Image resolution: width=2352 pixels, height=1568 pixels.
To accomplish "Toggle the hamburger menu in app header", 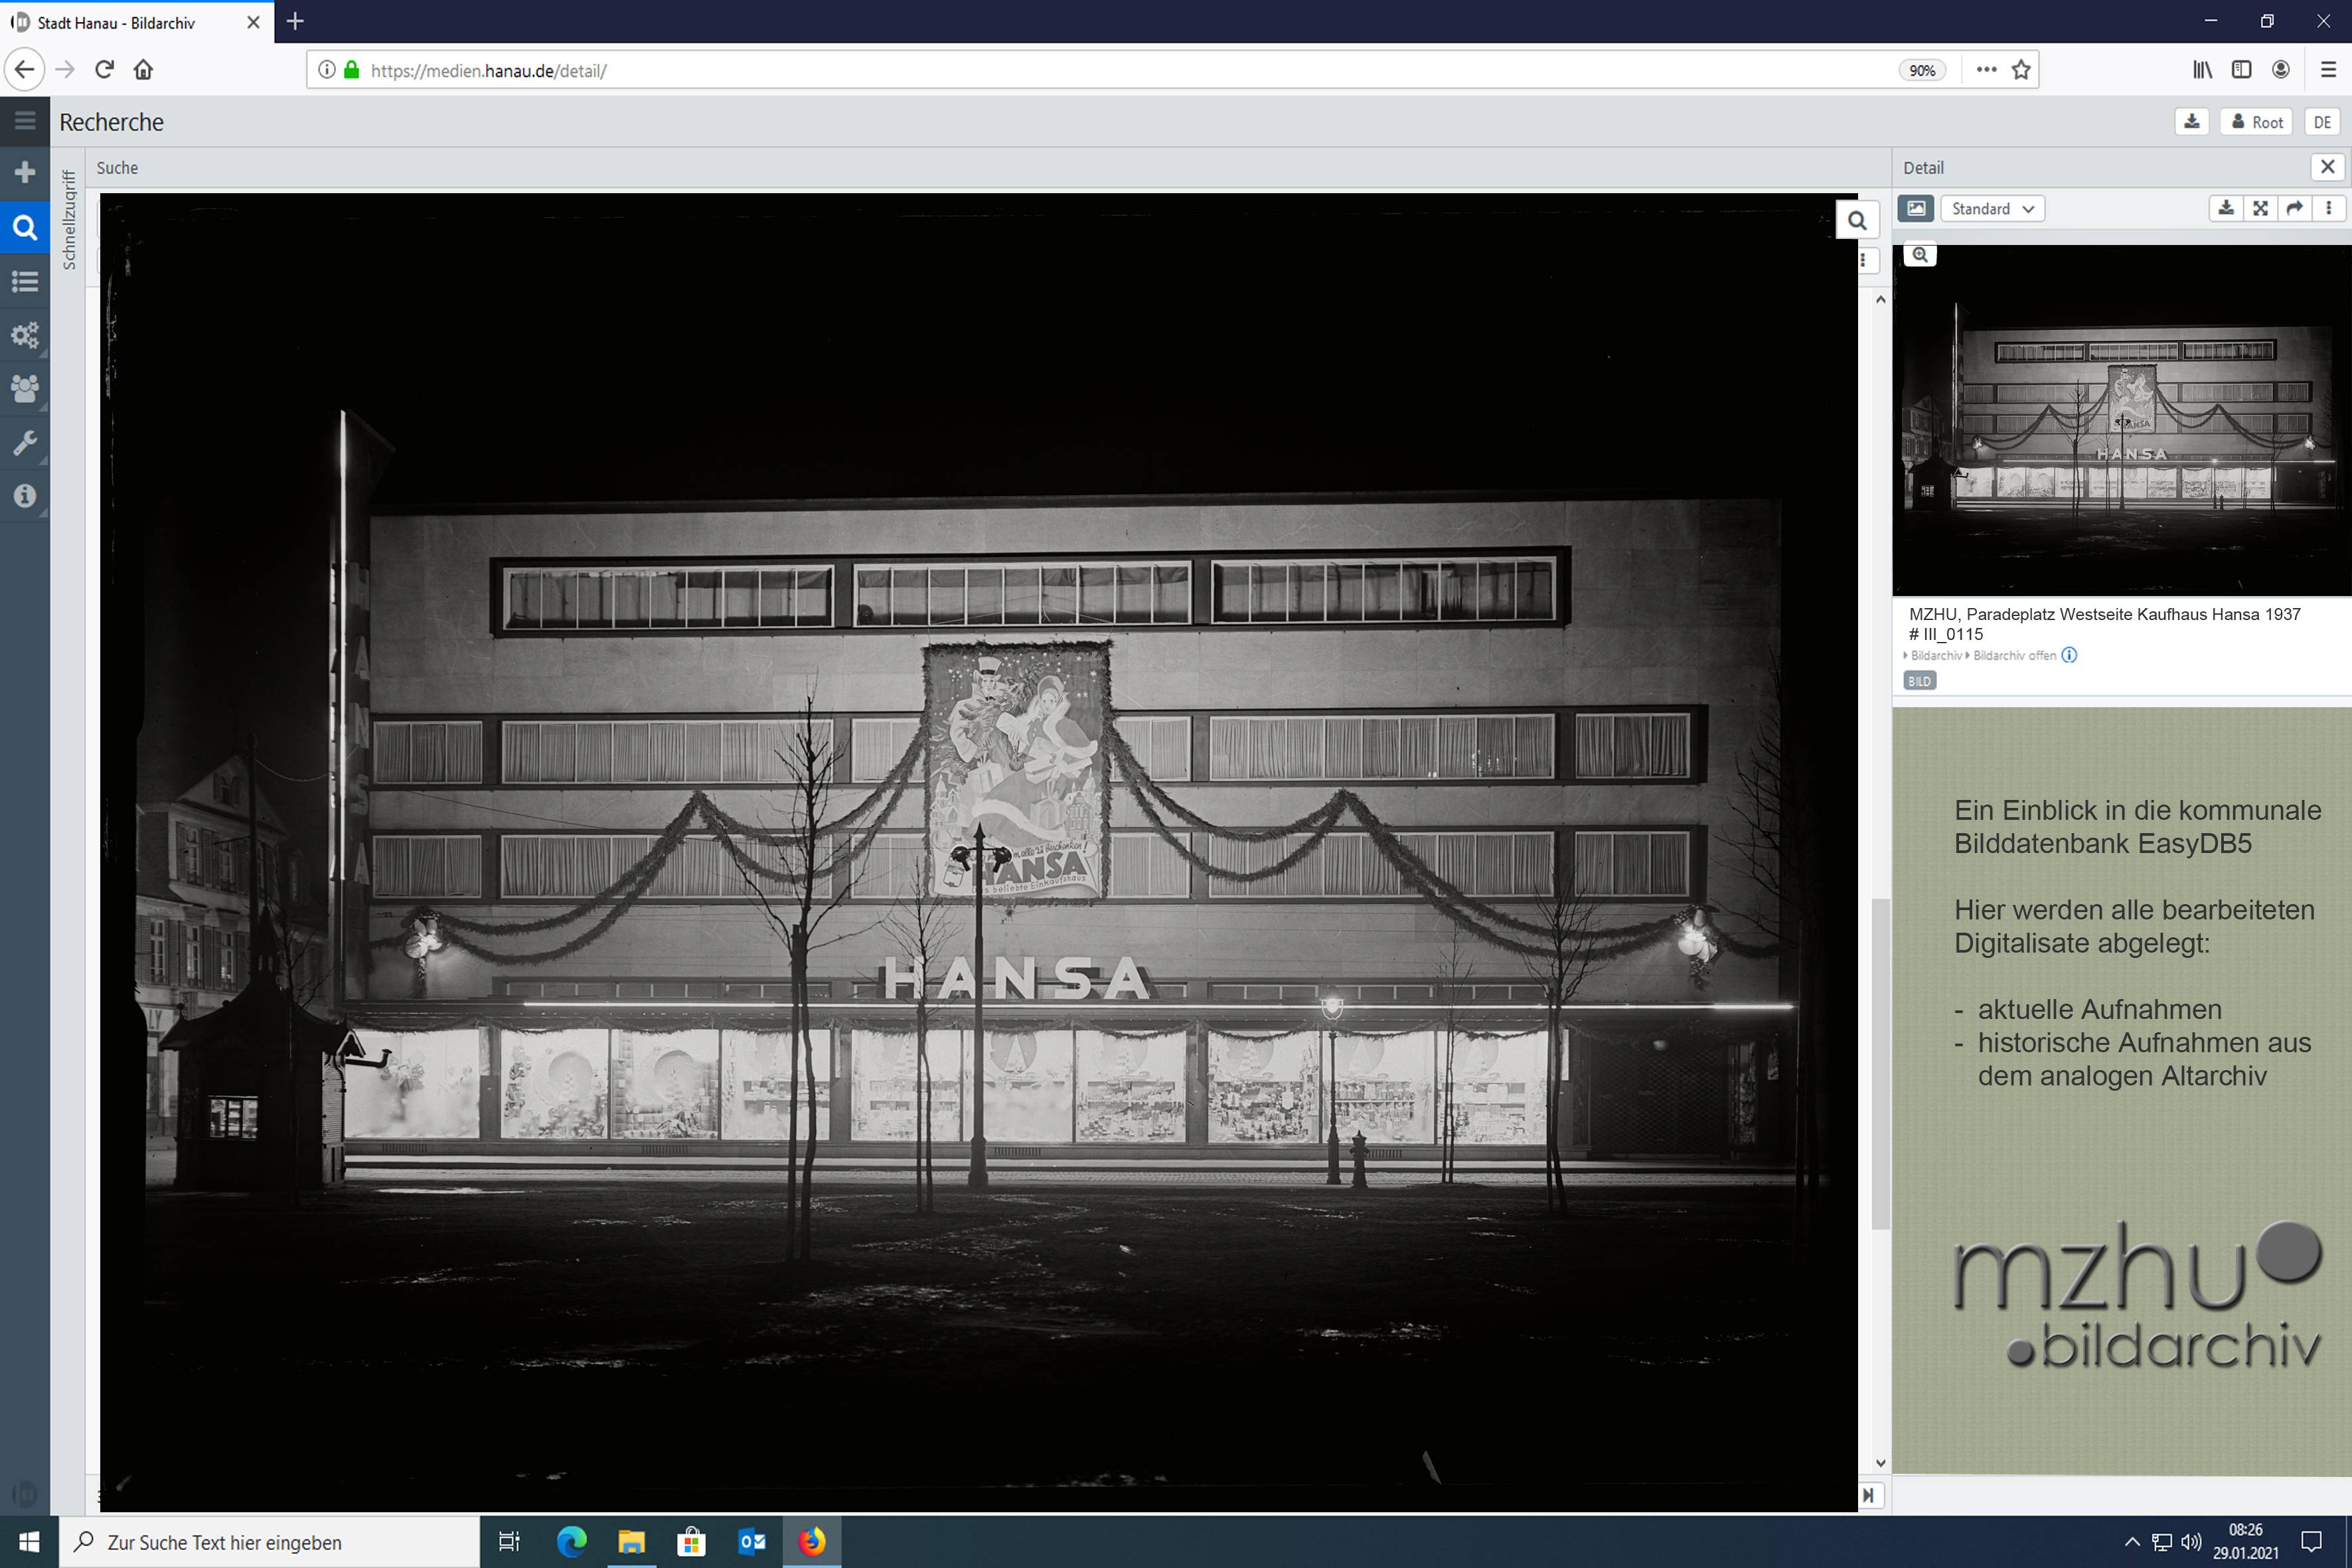I will [25, 121].
